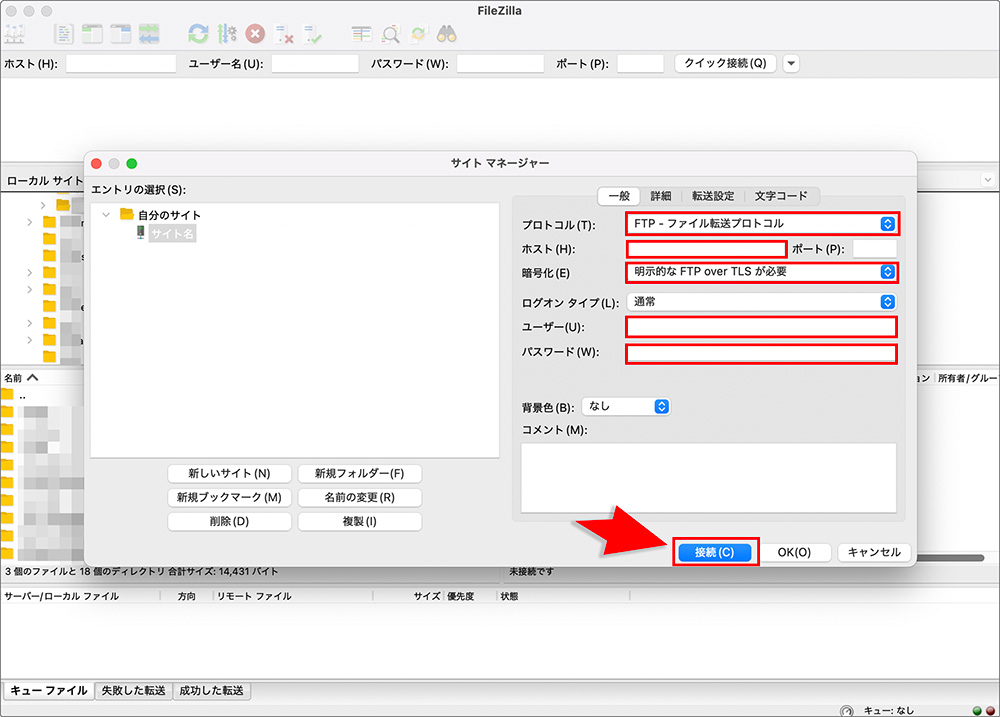Click the キャンセル button
1000x717 pixels.
(874, 552)
